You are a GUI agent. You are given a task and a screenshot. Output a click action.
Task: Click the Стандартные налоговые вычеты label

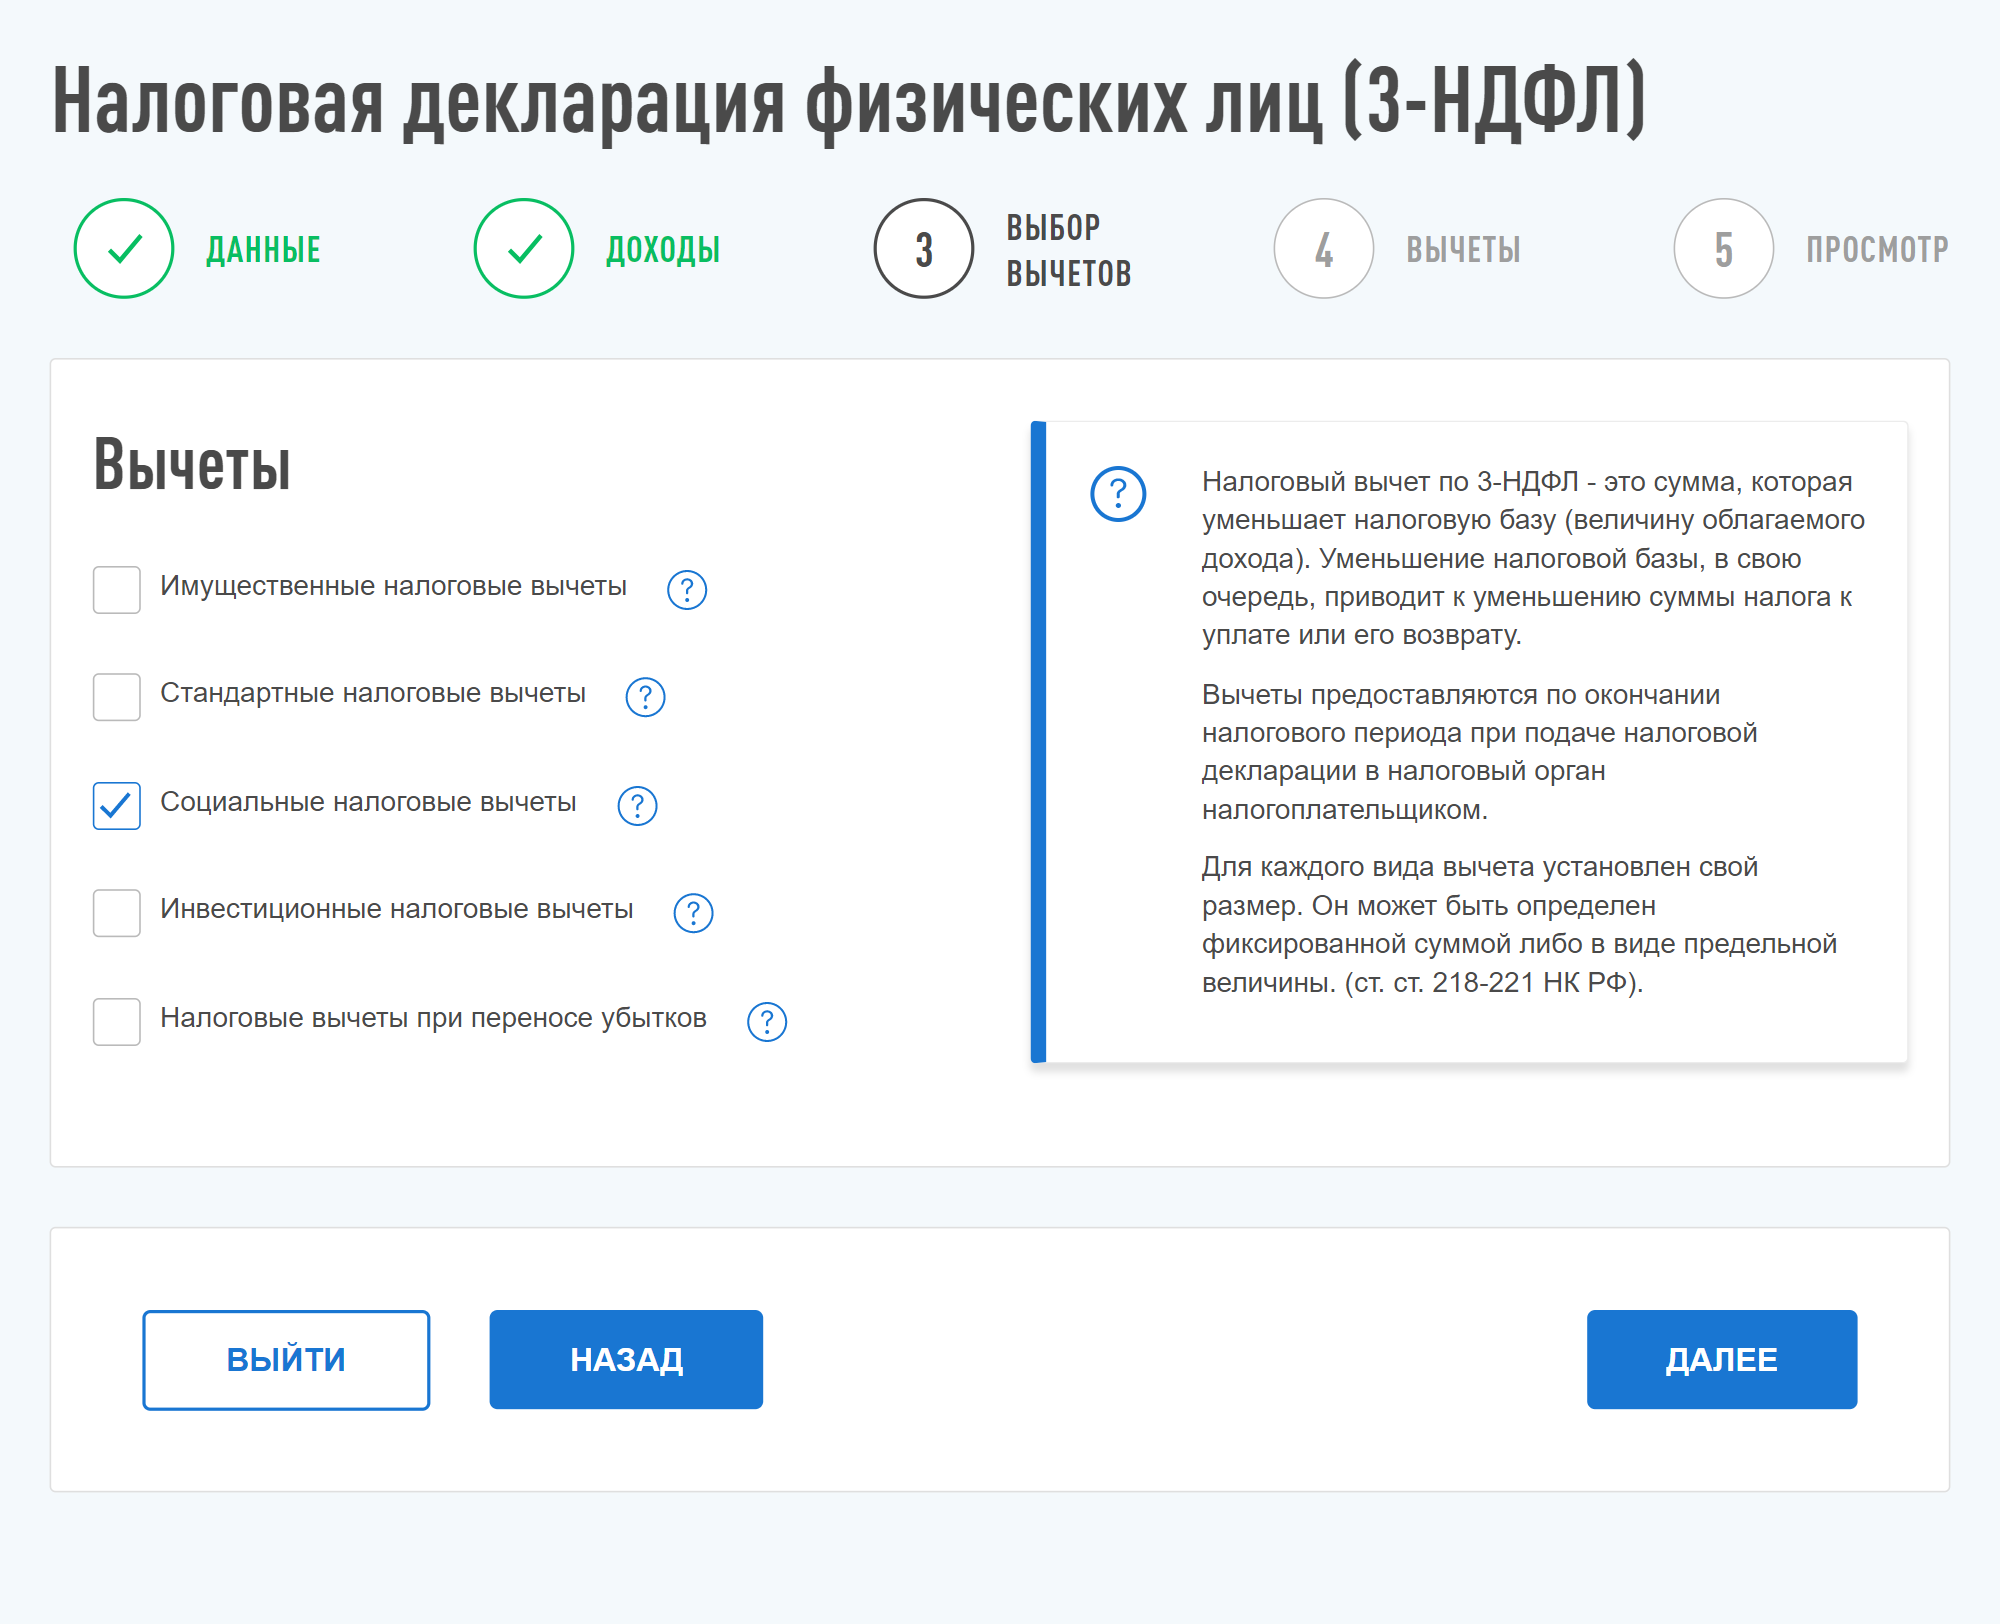[x=373, y=694]
